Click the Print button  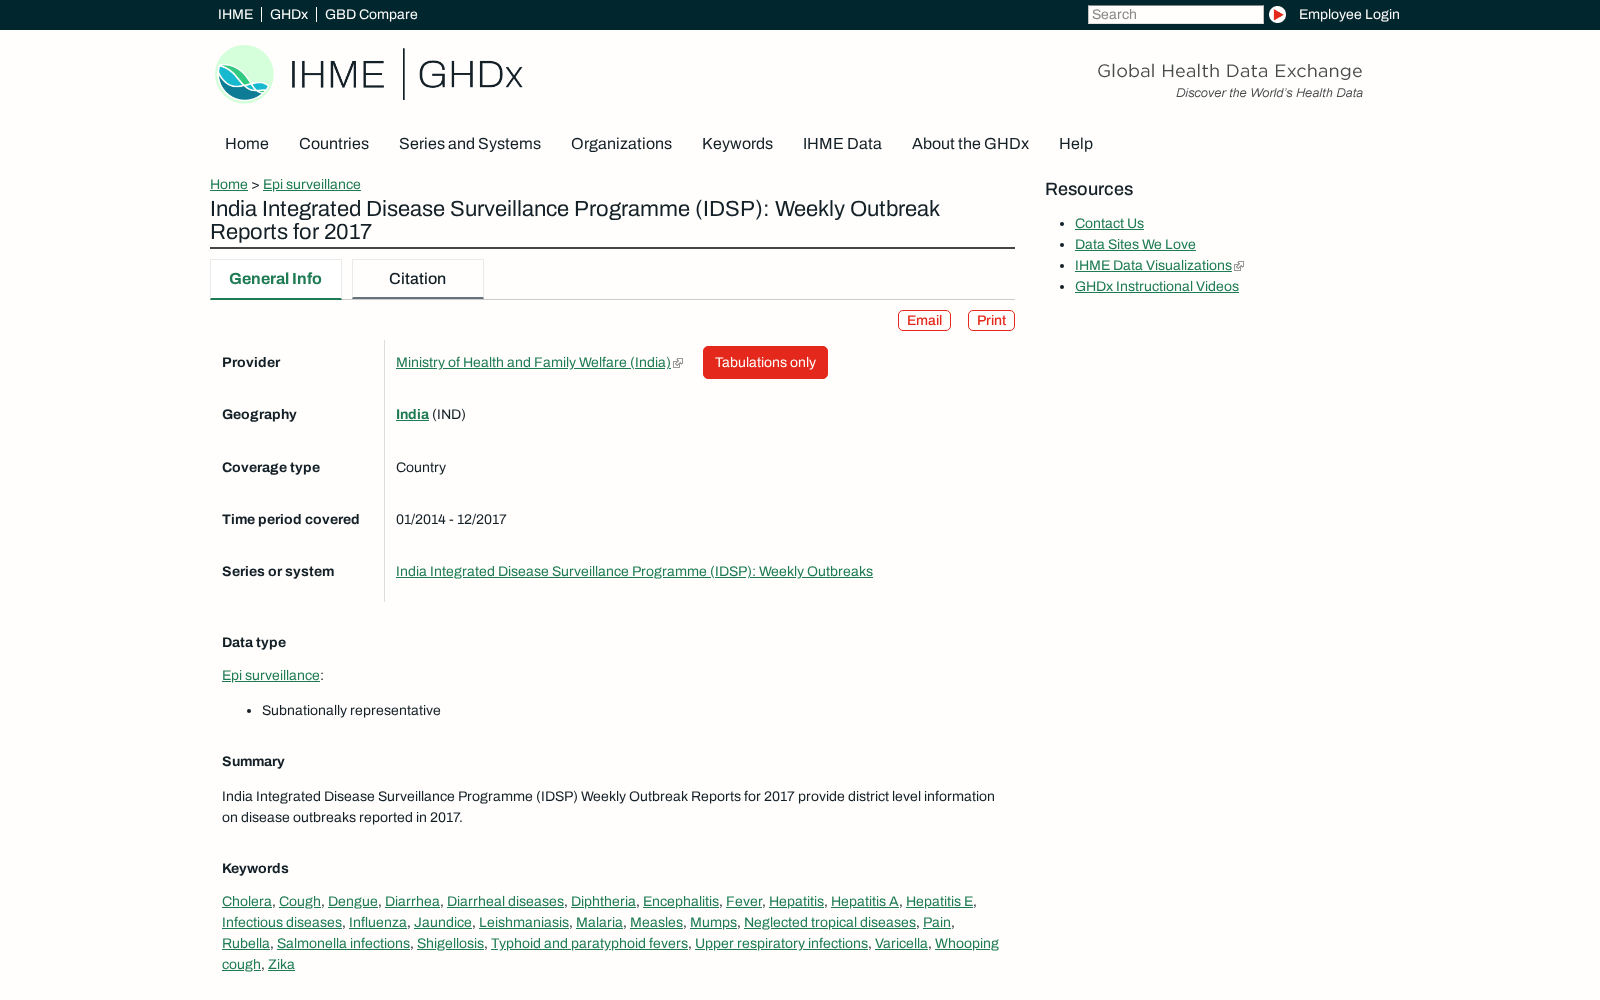(991, 320)
